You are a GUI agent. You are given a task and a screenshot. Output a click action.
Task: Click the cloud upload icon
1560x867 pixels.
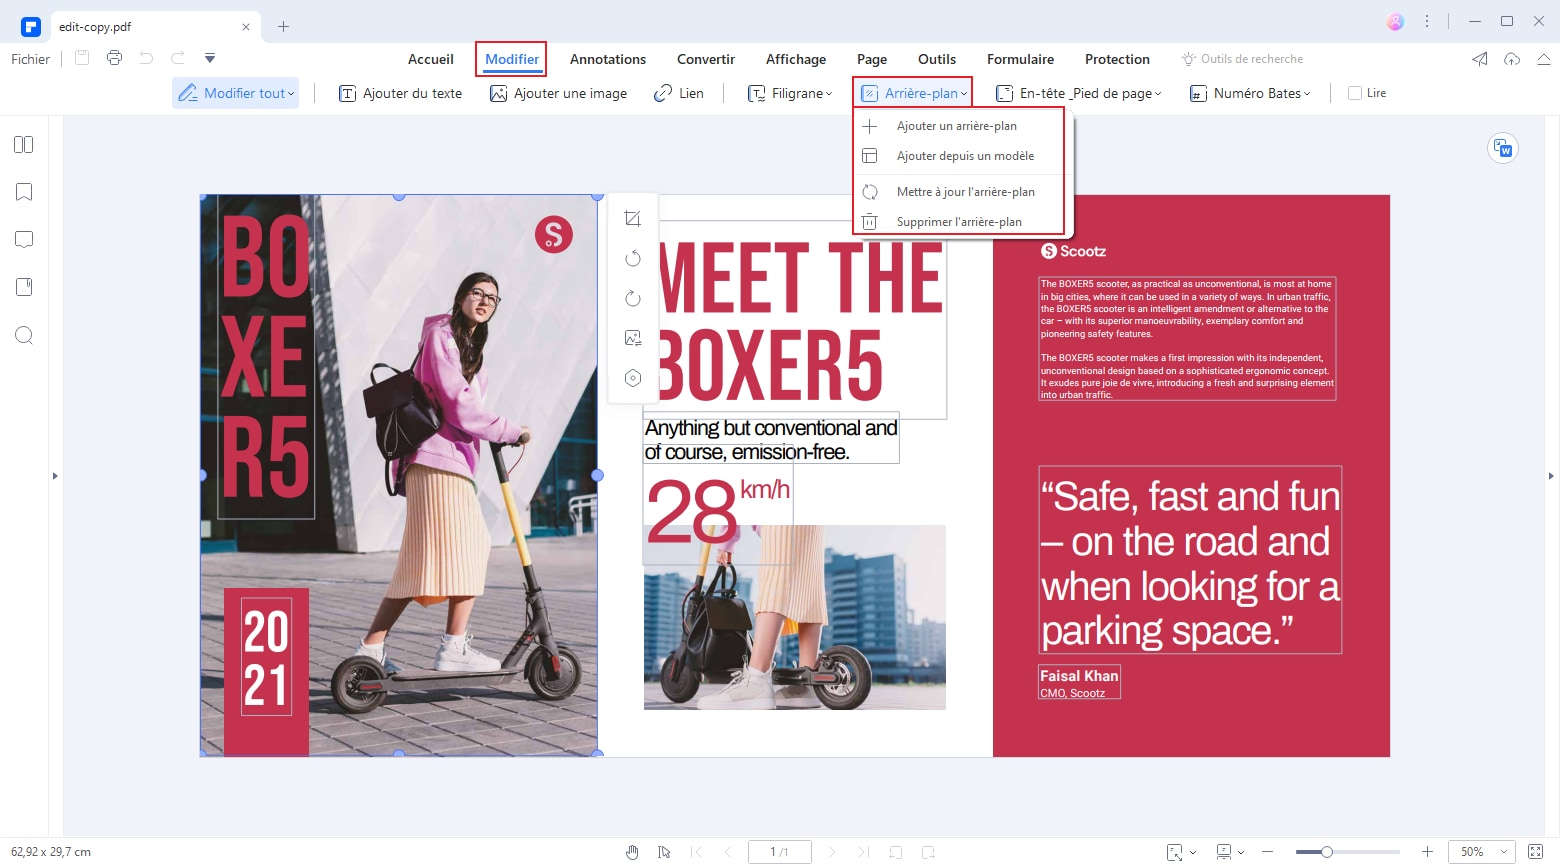tap(1512, 59)
